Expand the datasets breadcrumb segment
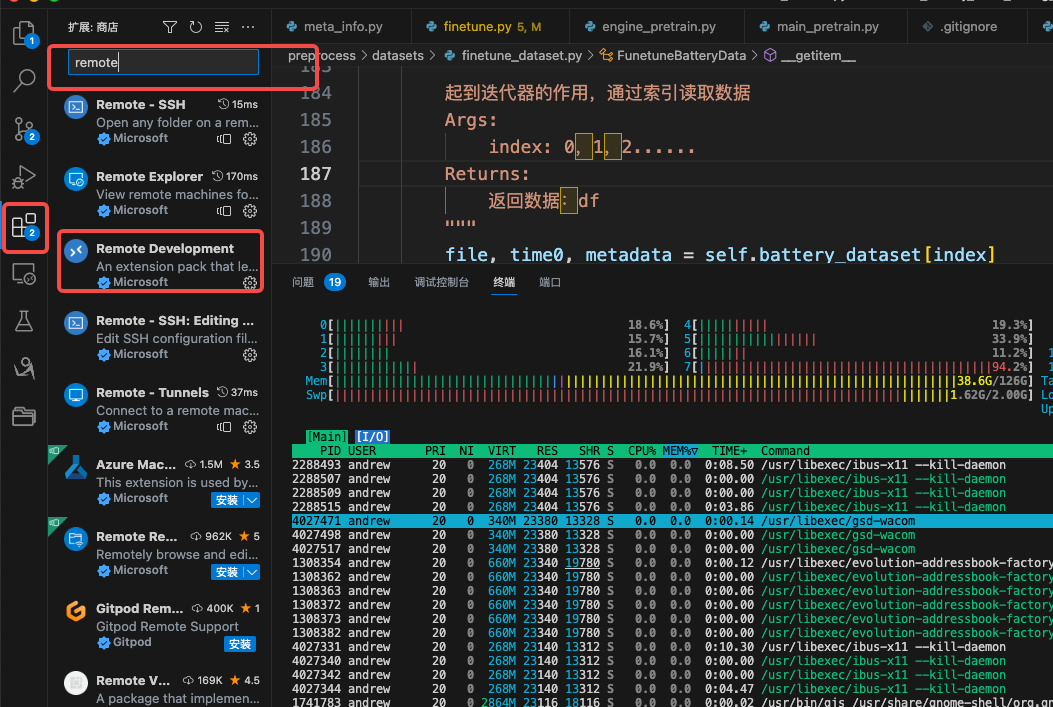This screenshot has width=1053, height=707. (x=398, y=56)
